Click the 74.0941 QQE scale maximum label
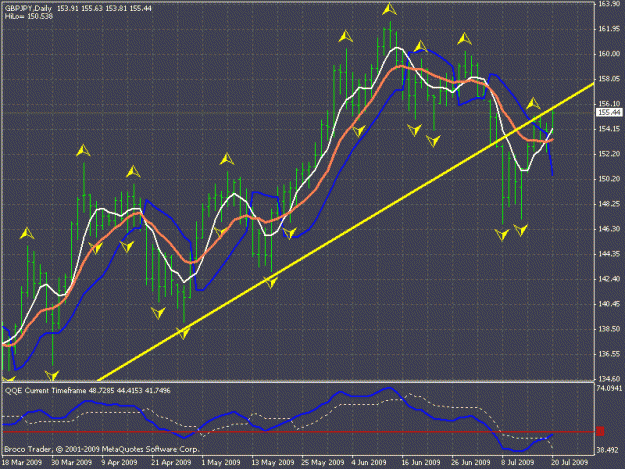This screenshot has height=469, width=625. coord(609,388)
